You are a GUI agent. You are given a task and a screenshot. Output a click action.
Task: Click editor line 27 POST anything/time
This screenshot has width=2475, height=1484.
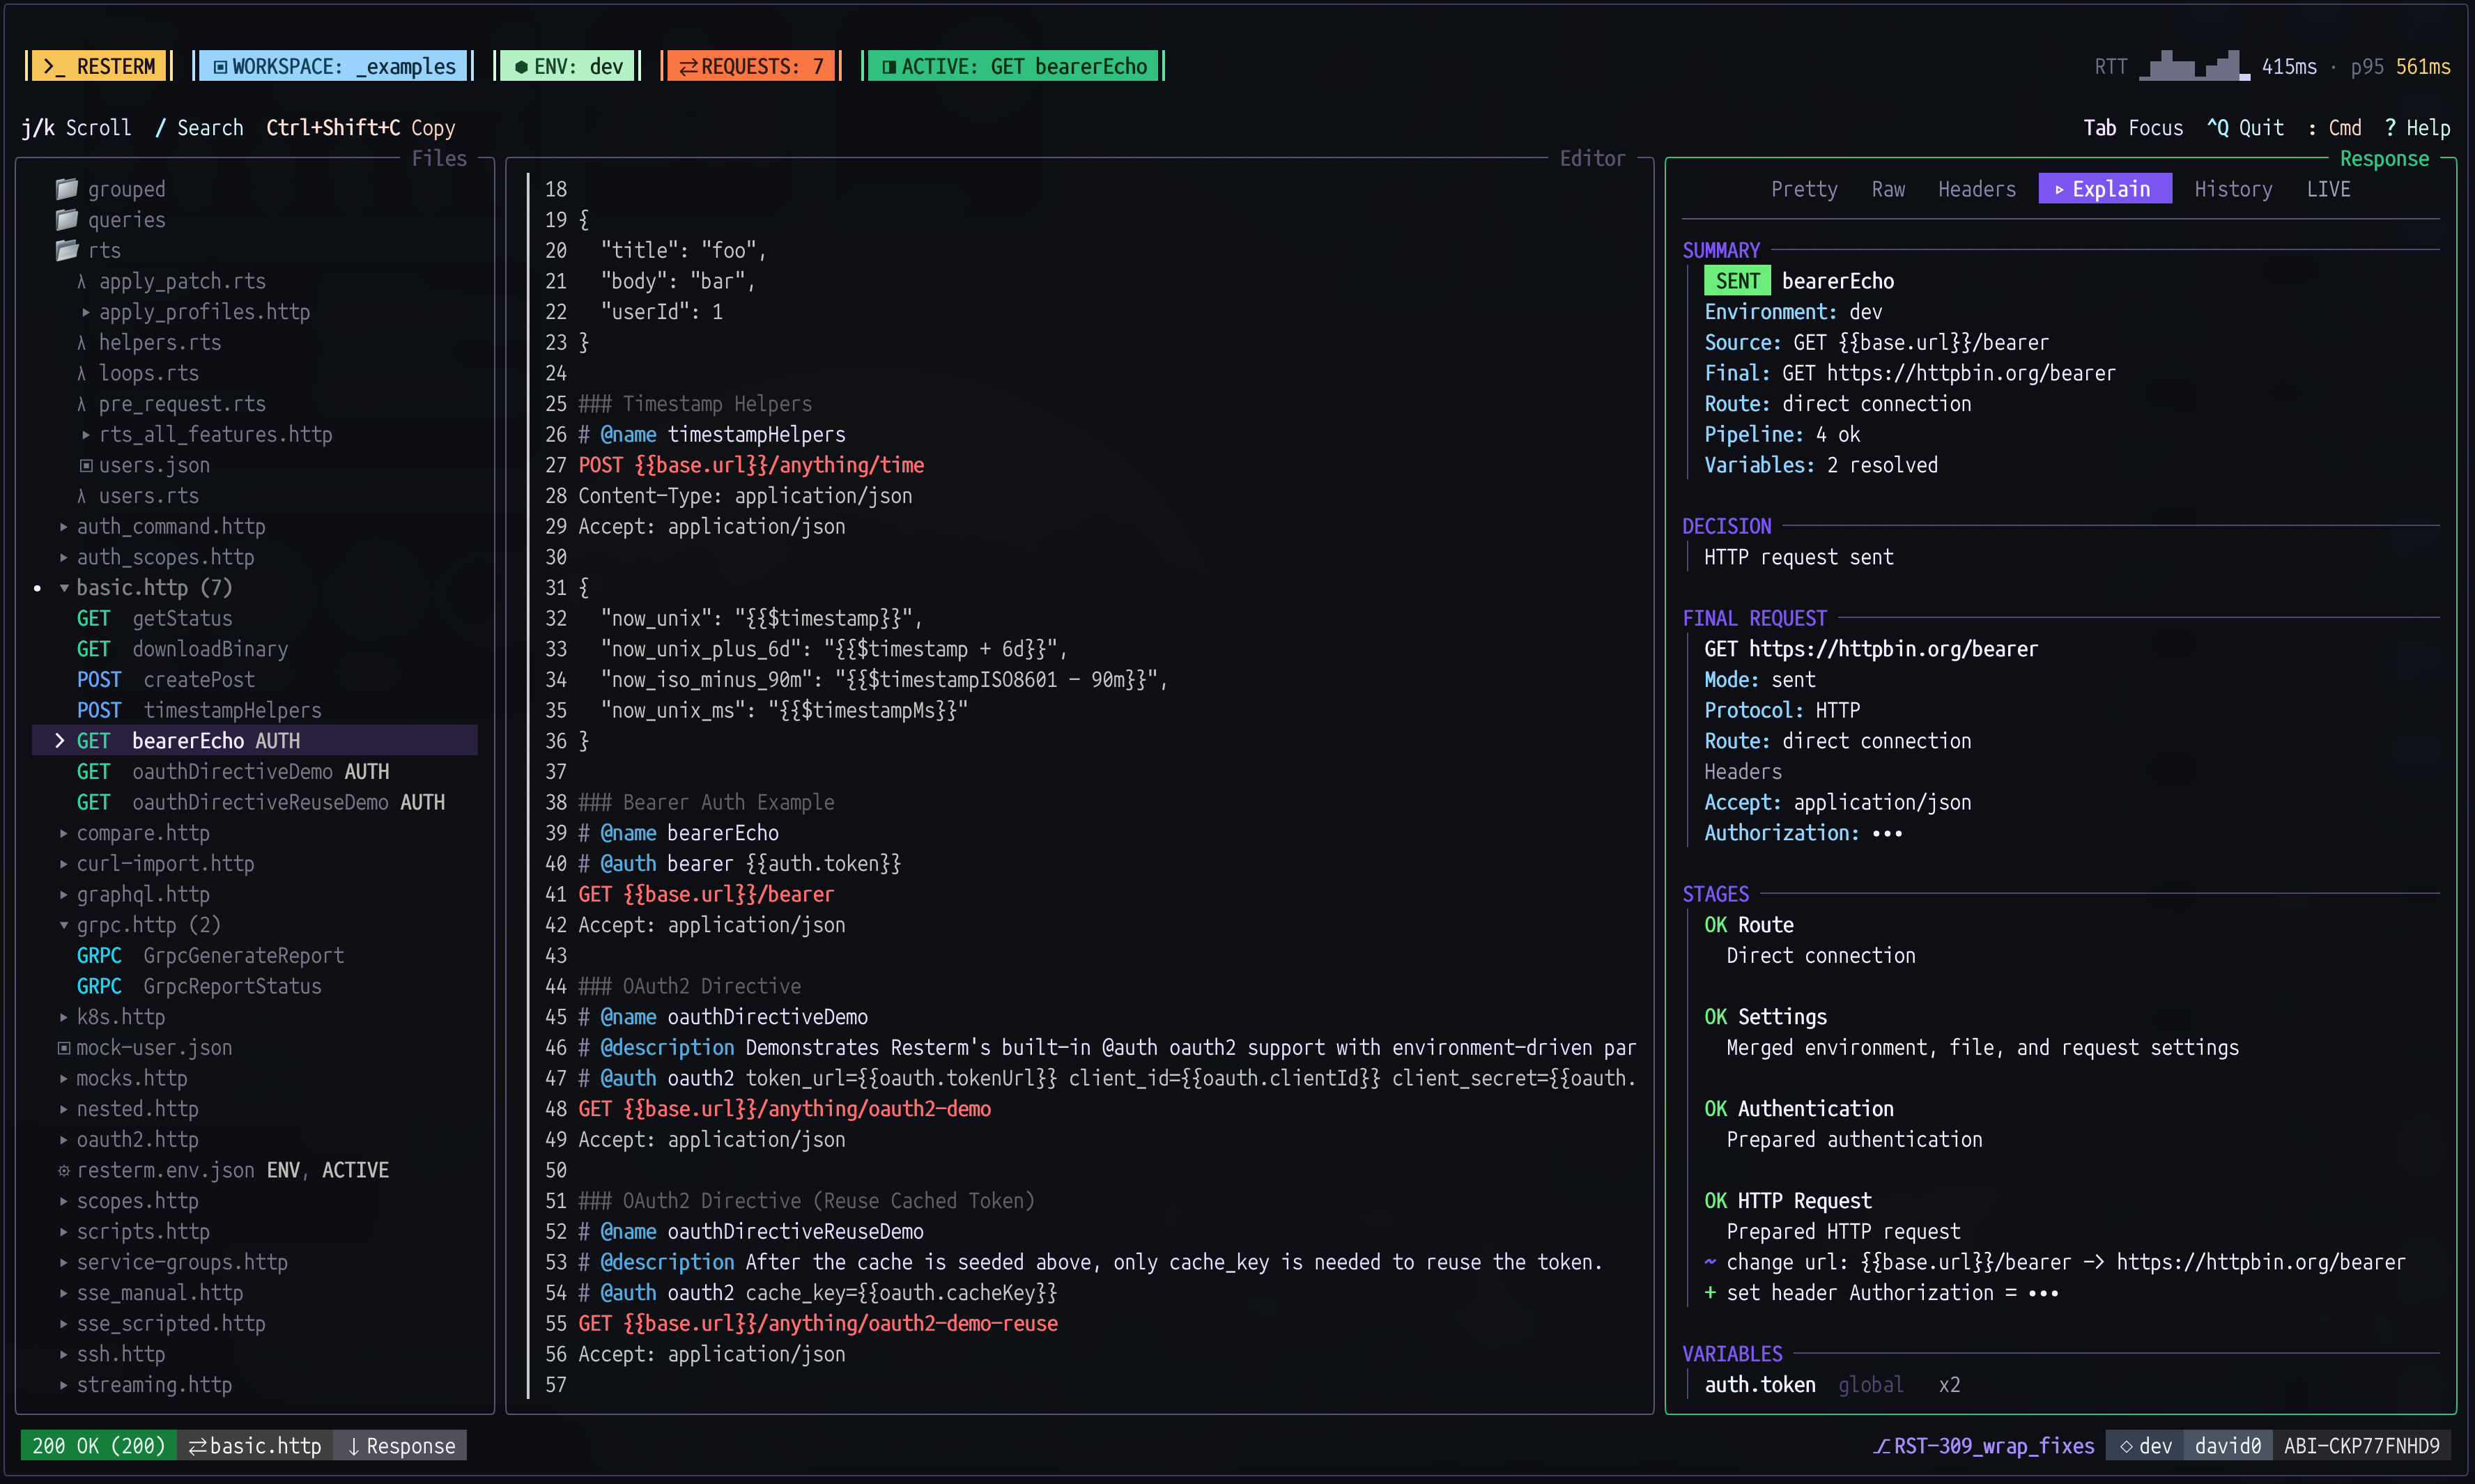coord(751,465)
